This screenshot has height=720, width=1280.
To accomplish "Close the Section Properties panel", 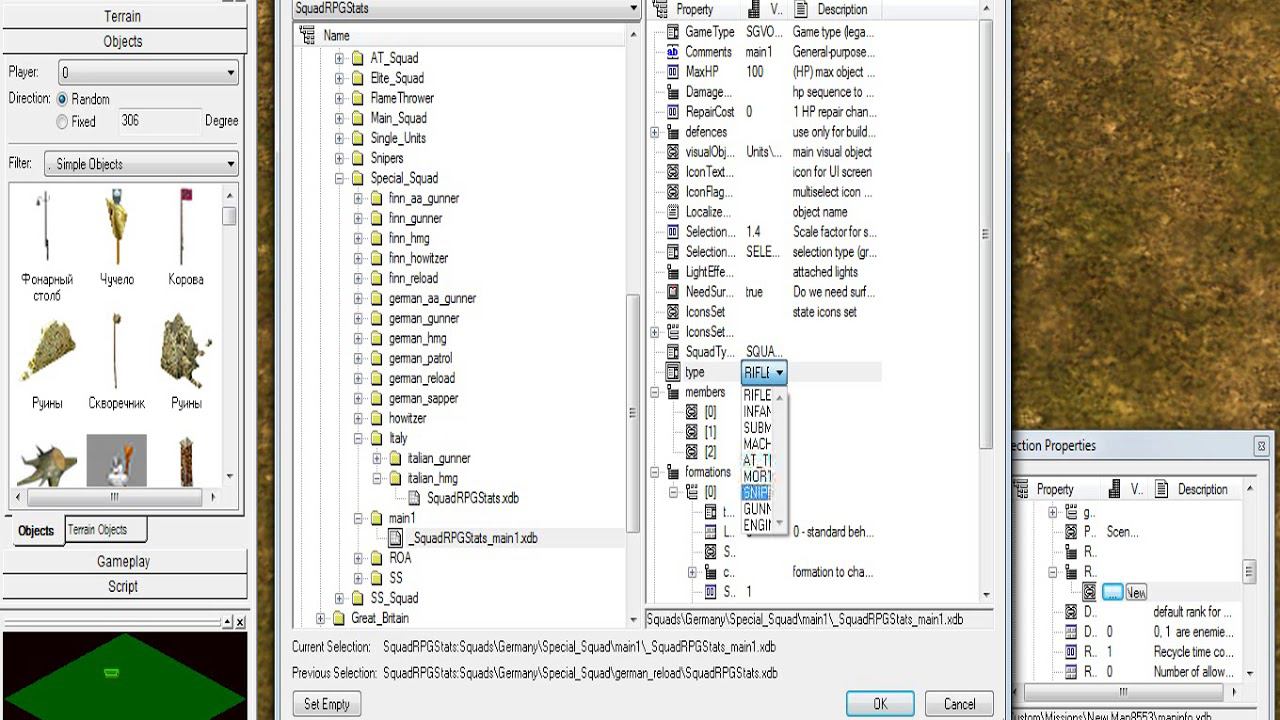I will pos(1262,446).
